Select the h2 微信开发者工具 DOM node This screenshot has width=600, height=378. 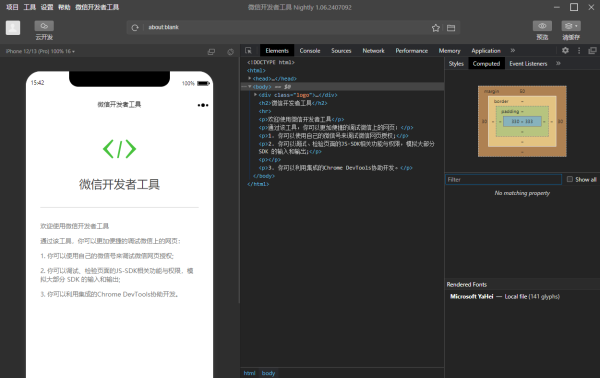pyautogui.click(x=293, y=103)
